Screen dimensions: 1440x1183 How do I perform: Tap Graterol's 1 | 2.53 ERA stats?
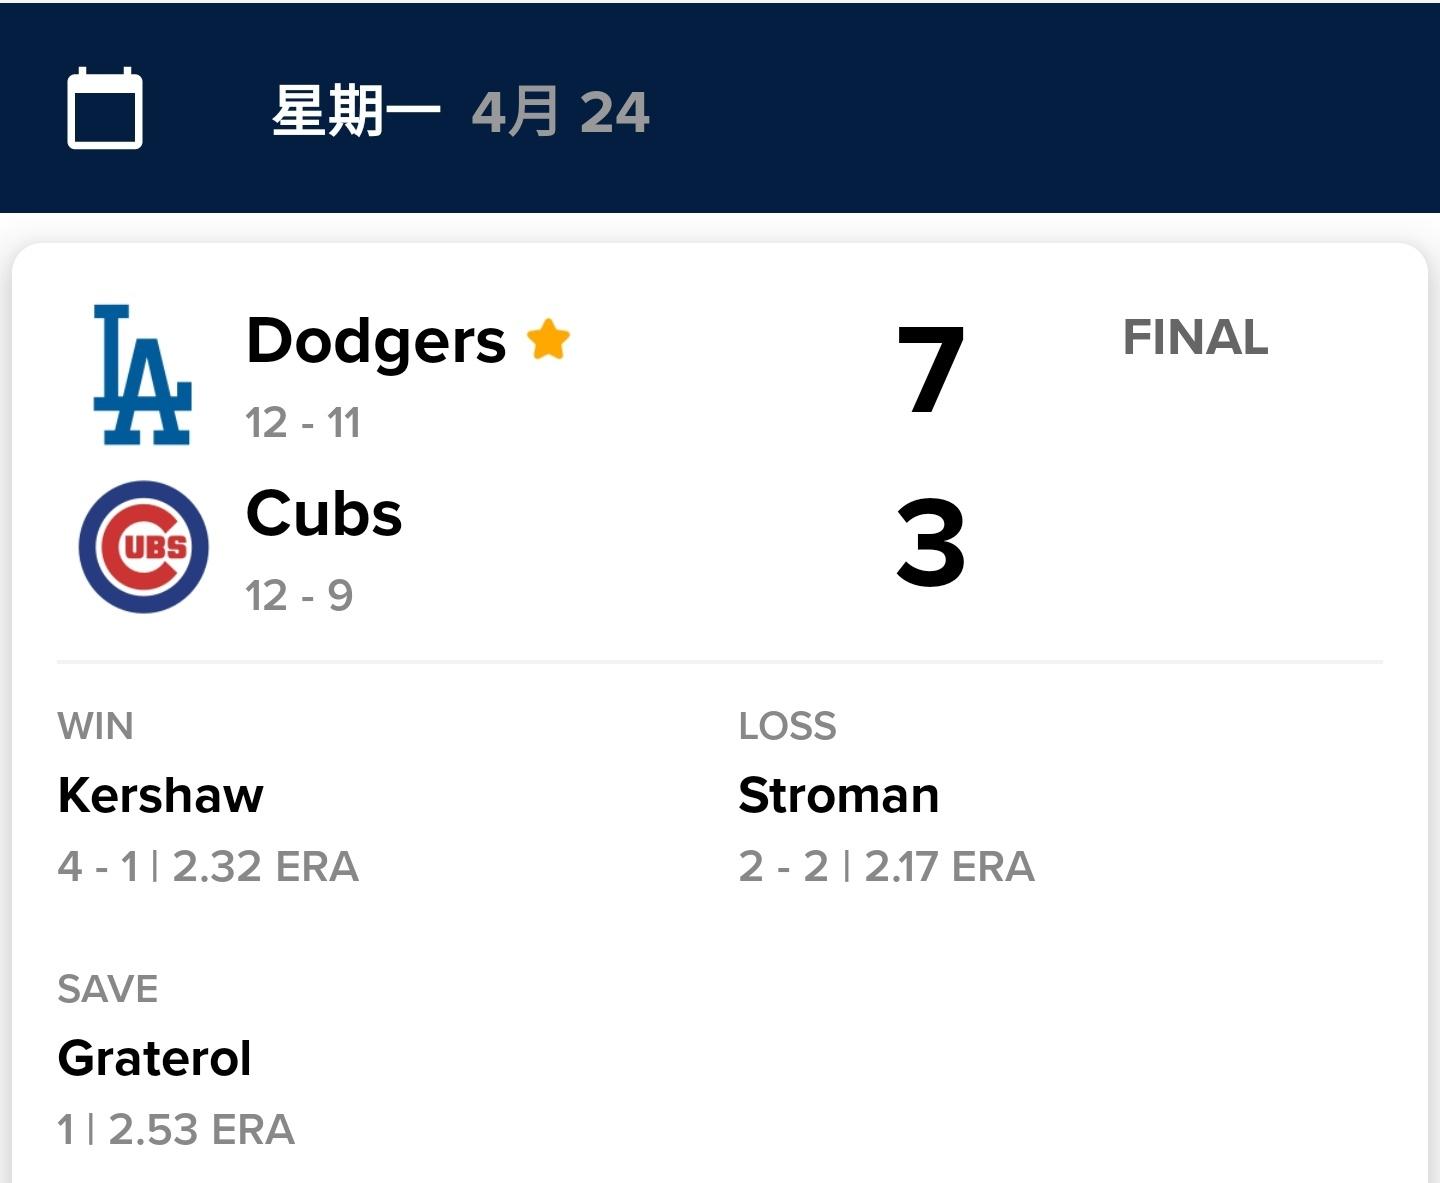176,1130
